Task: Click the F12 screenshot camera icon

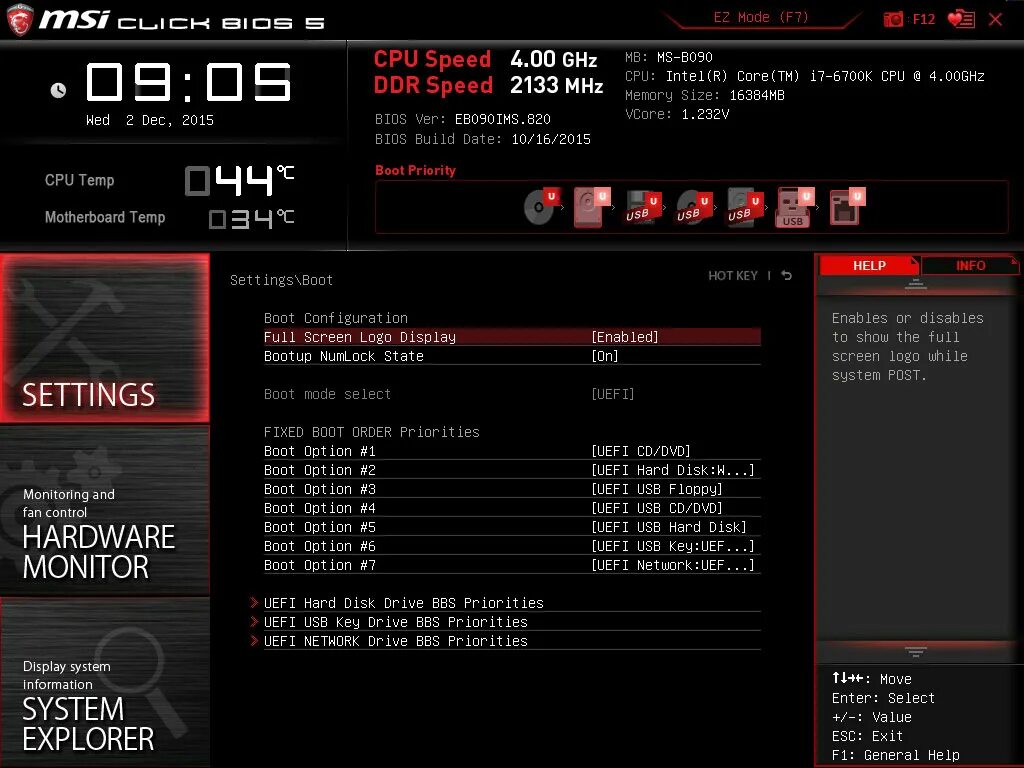Action: tap(893, 20)
